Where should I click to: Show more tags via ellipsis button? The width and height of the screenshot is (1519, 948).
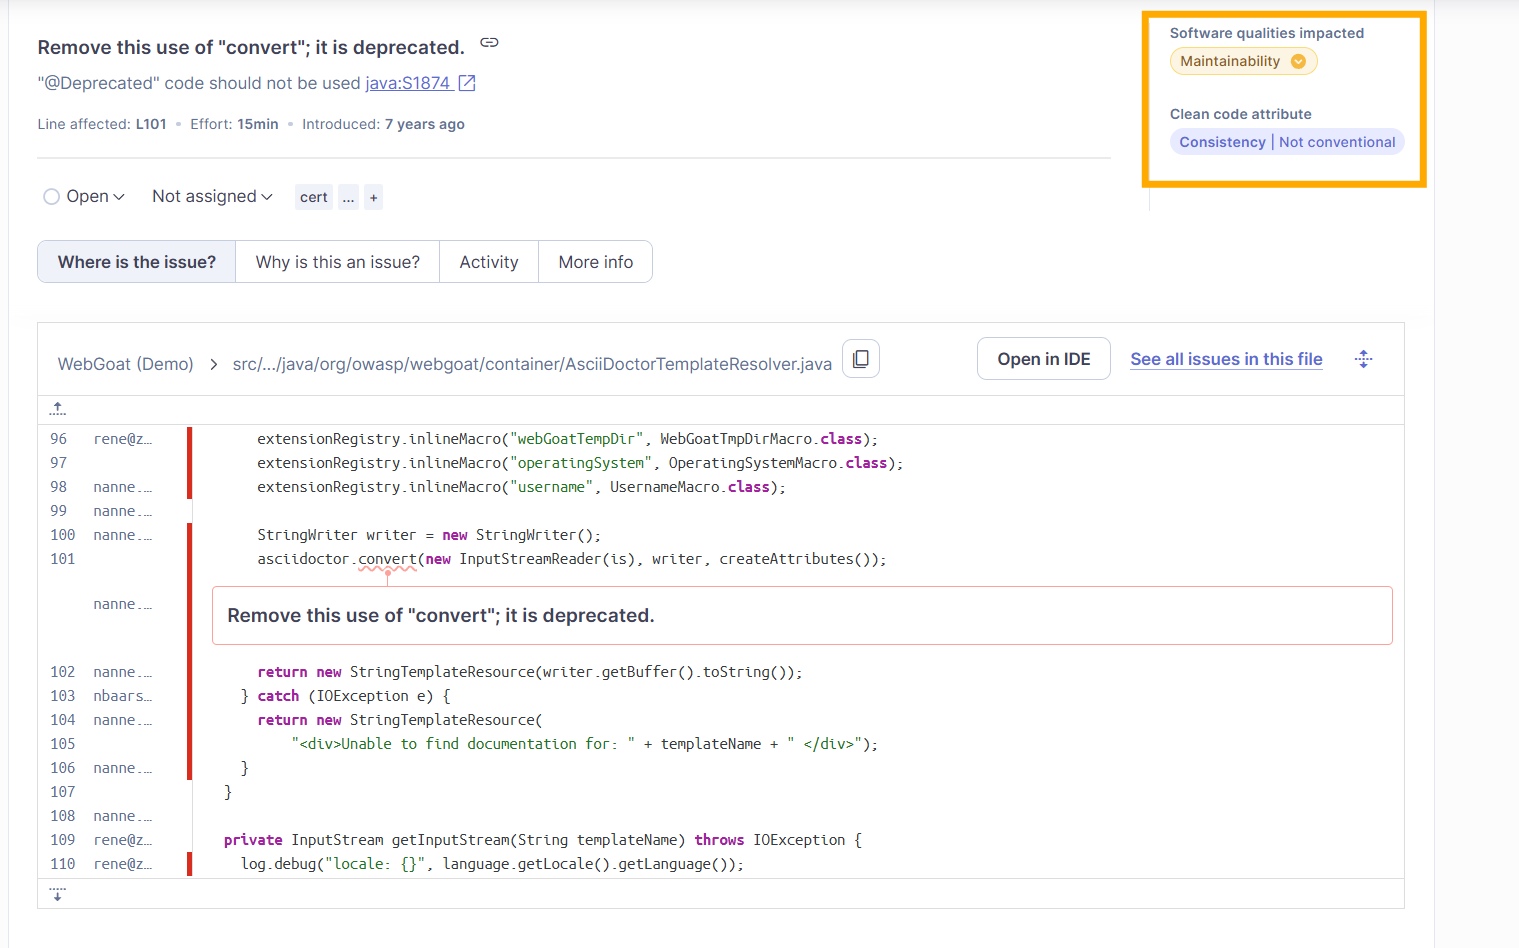(x=348, y=197)
